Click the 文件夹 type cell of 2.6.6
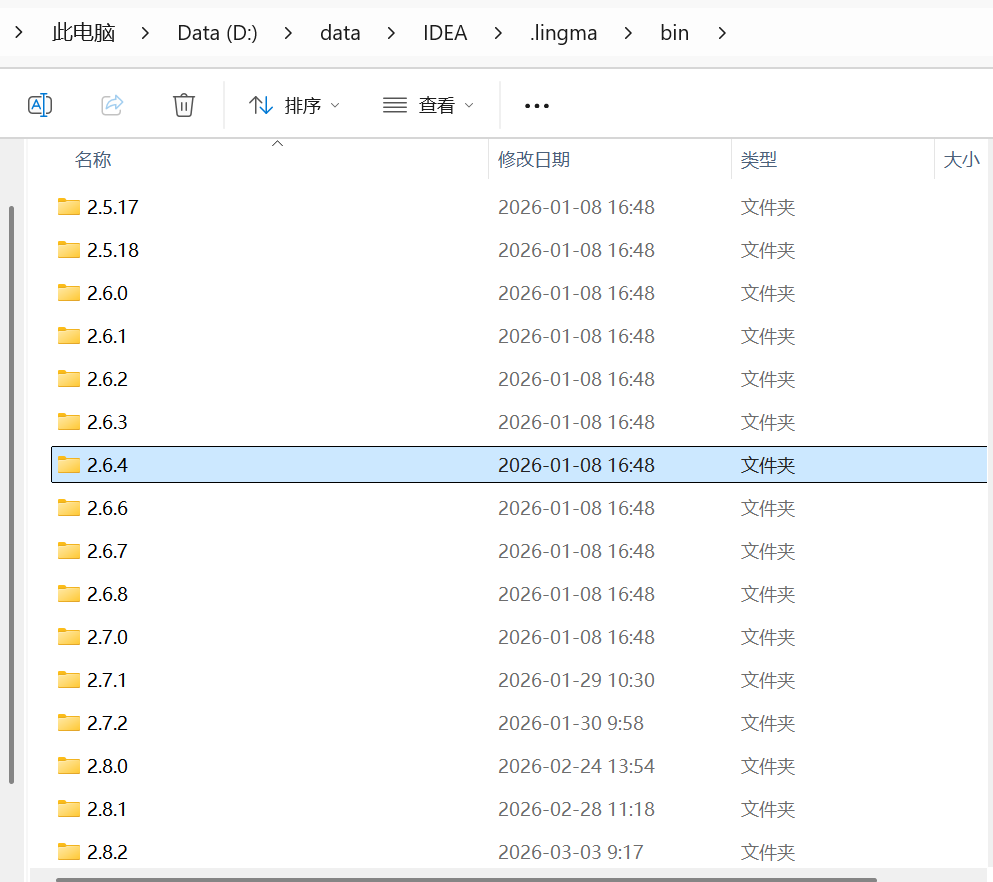Viewport: 993px width, 882px height. pyautogui.click(x=768, y=508)
